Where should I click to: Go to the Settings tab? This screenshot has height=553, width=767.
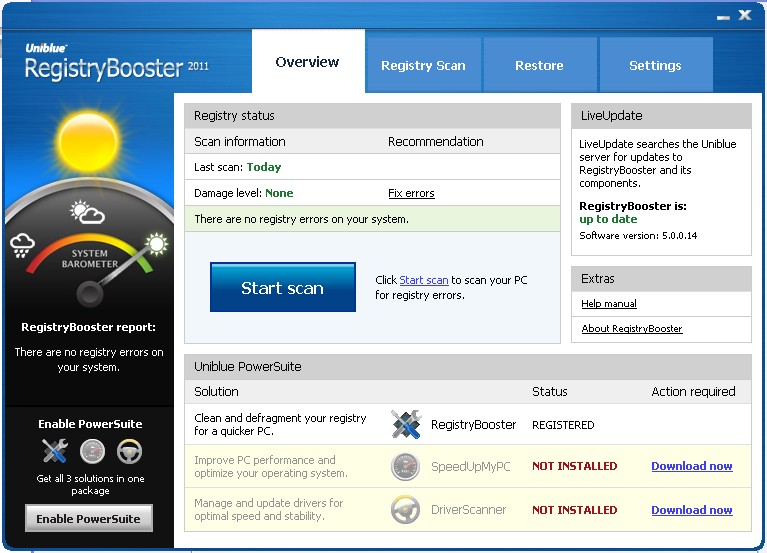pos(655,65)
